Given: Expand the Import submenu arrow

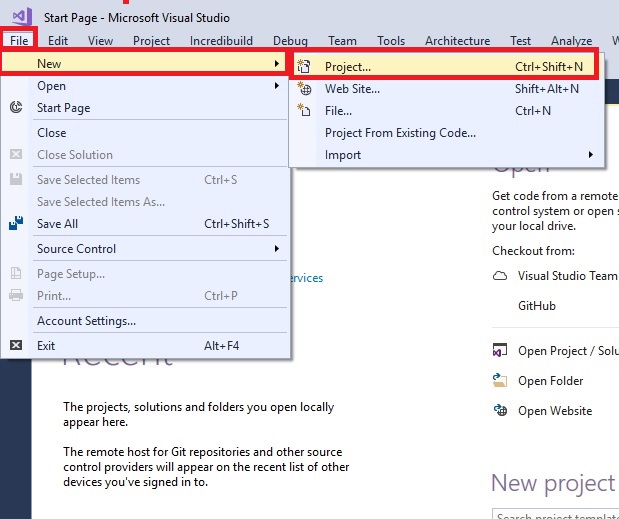Looking at the screenshot, I should click(591, 154).
